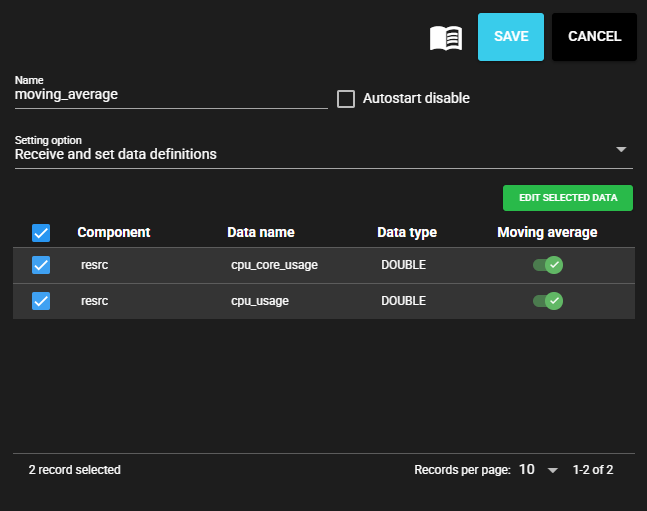
Task: Click the Data name column header
Action: point(261,233)
